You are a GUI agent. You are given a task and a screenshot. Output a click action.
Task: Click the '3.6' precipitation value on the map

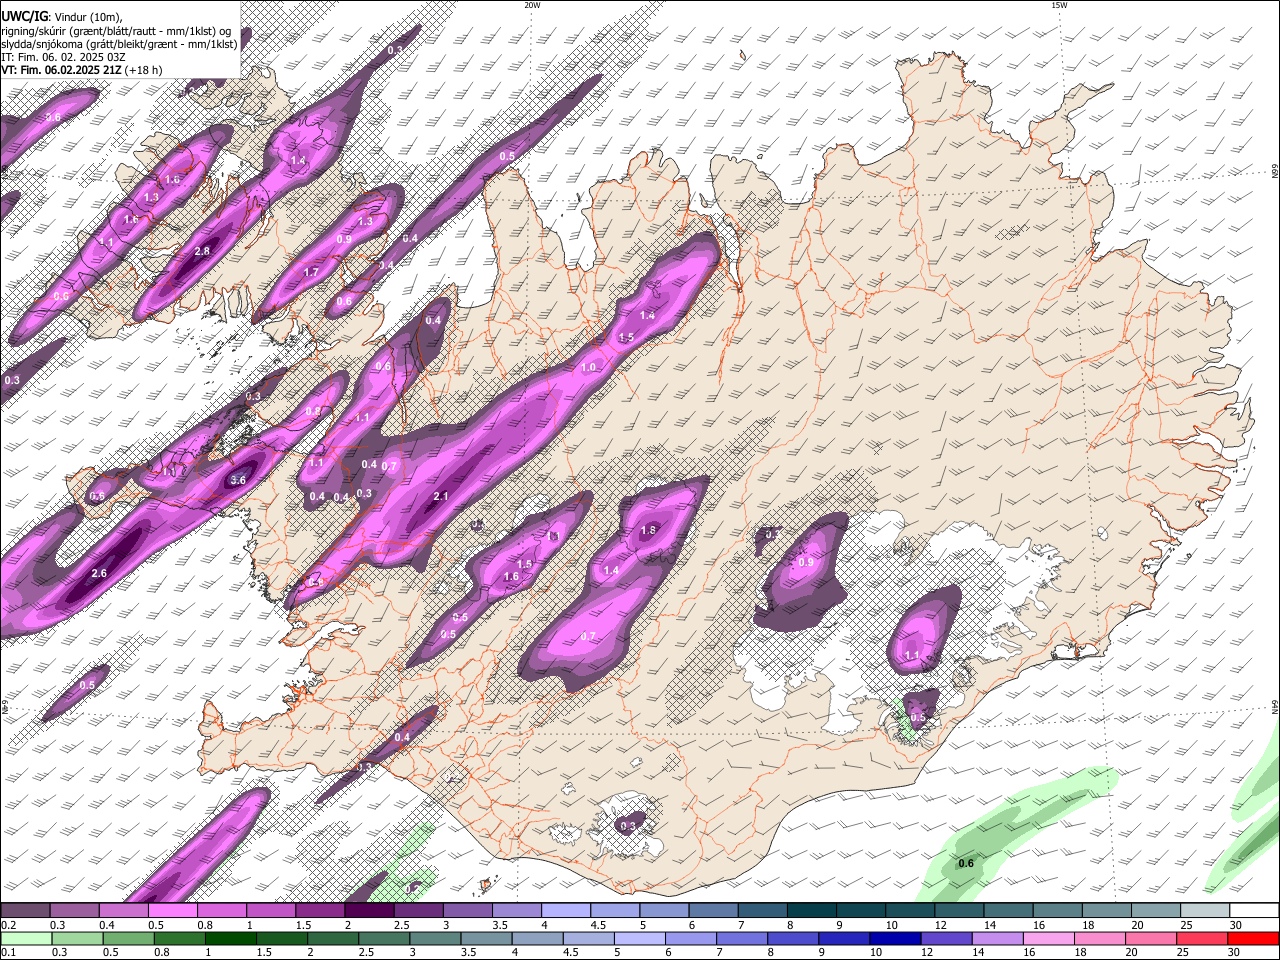click(238, 480)
